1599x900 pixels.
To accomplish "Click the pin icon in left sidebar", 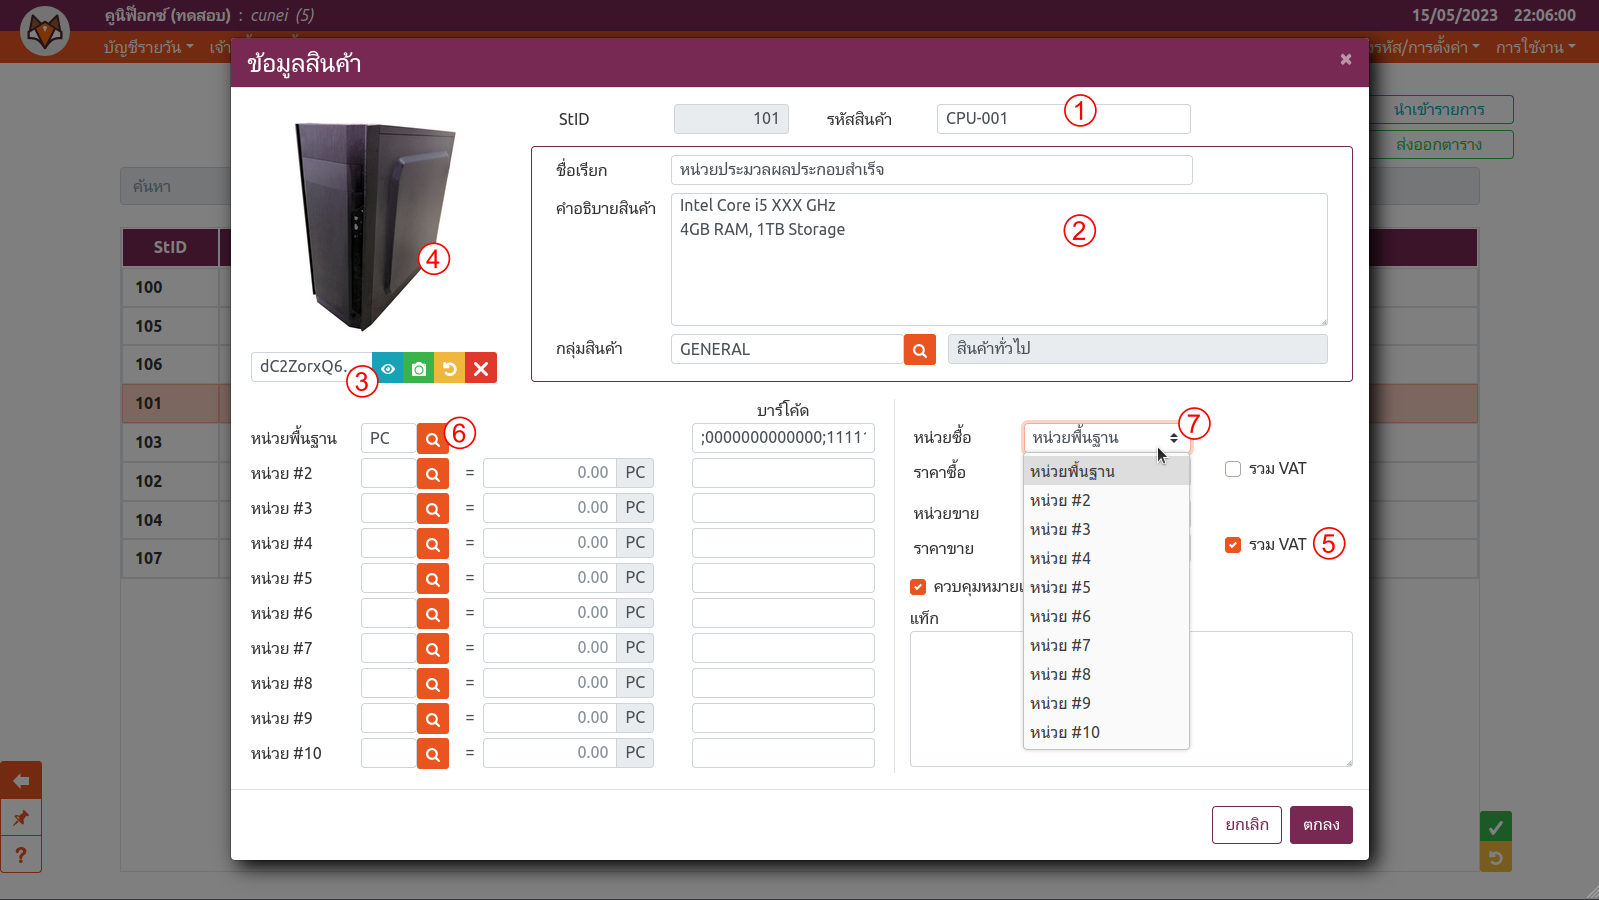I will pos(21,818).
